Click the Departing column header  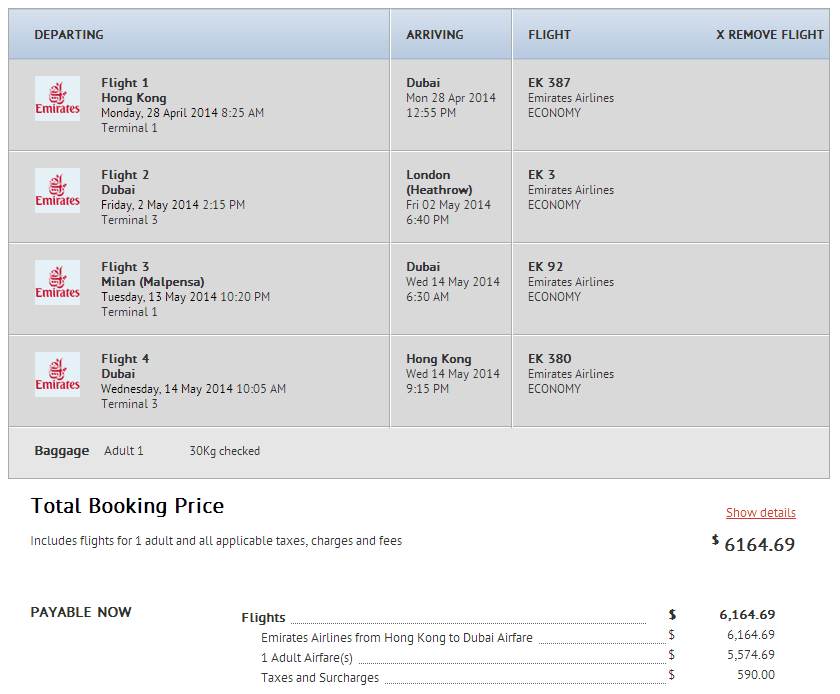point(69,35)
